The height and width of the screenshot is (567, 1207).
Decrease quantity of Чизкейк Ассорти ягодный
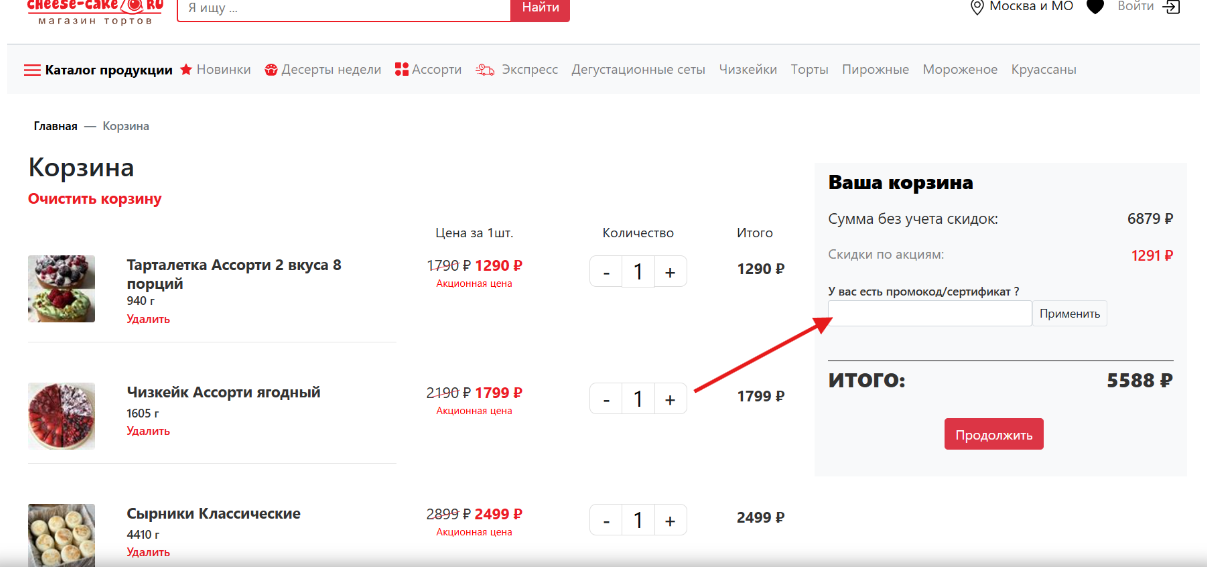pos(606,399)
